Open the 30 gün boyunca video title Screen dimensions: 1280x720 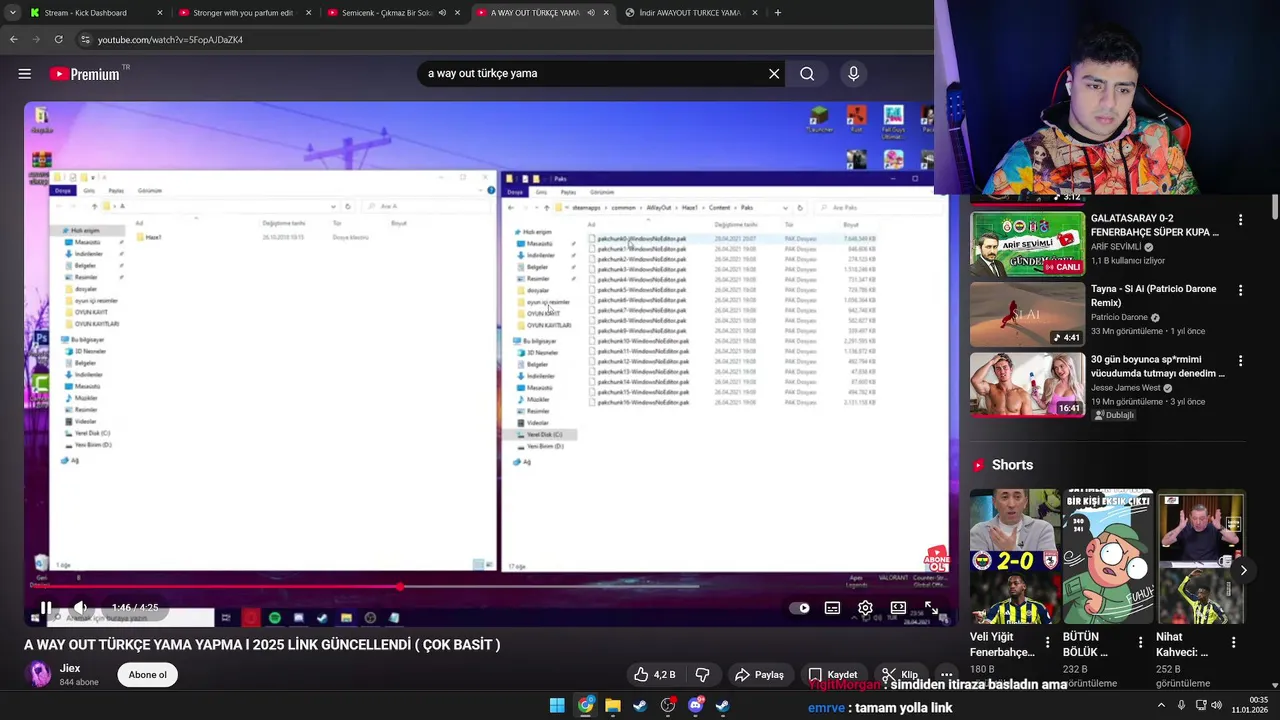pos(1158,366)
